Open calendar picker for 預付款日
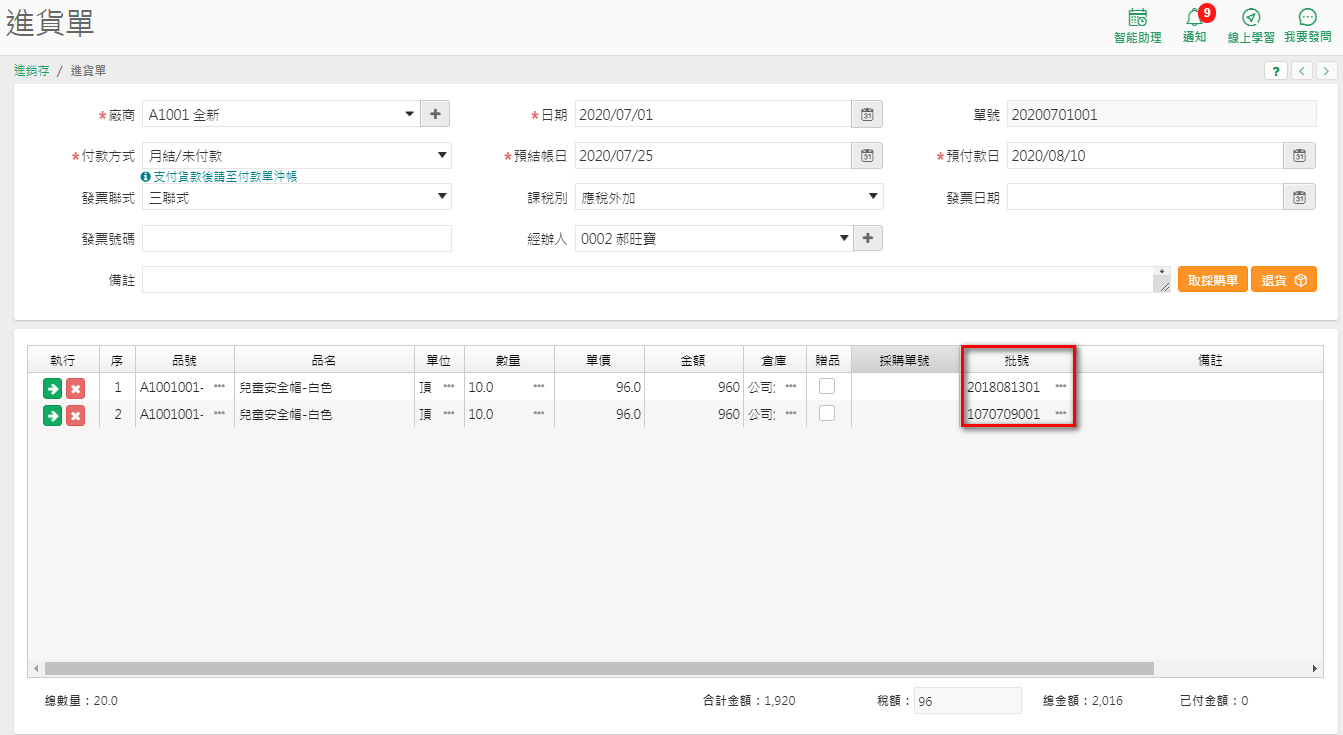Viewport: 1343px width, 735px height. 1299,156
